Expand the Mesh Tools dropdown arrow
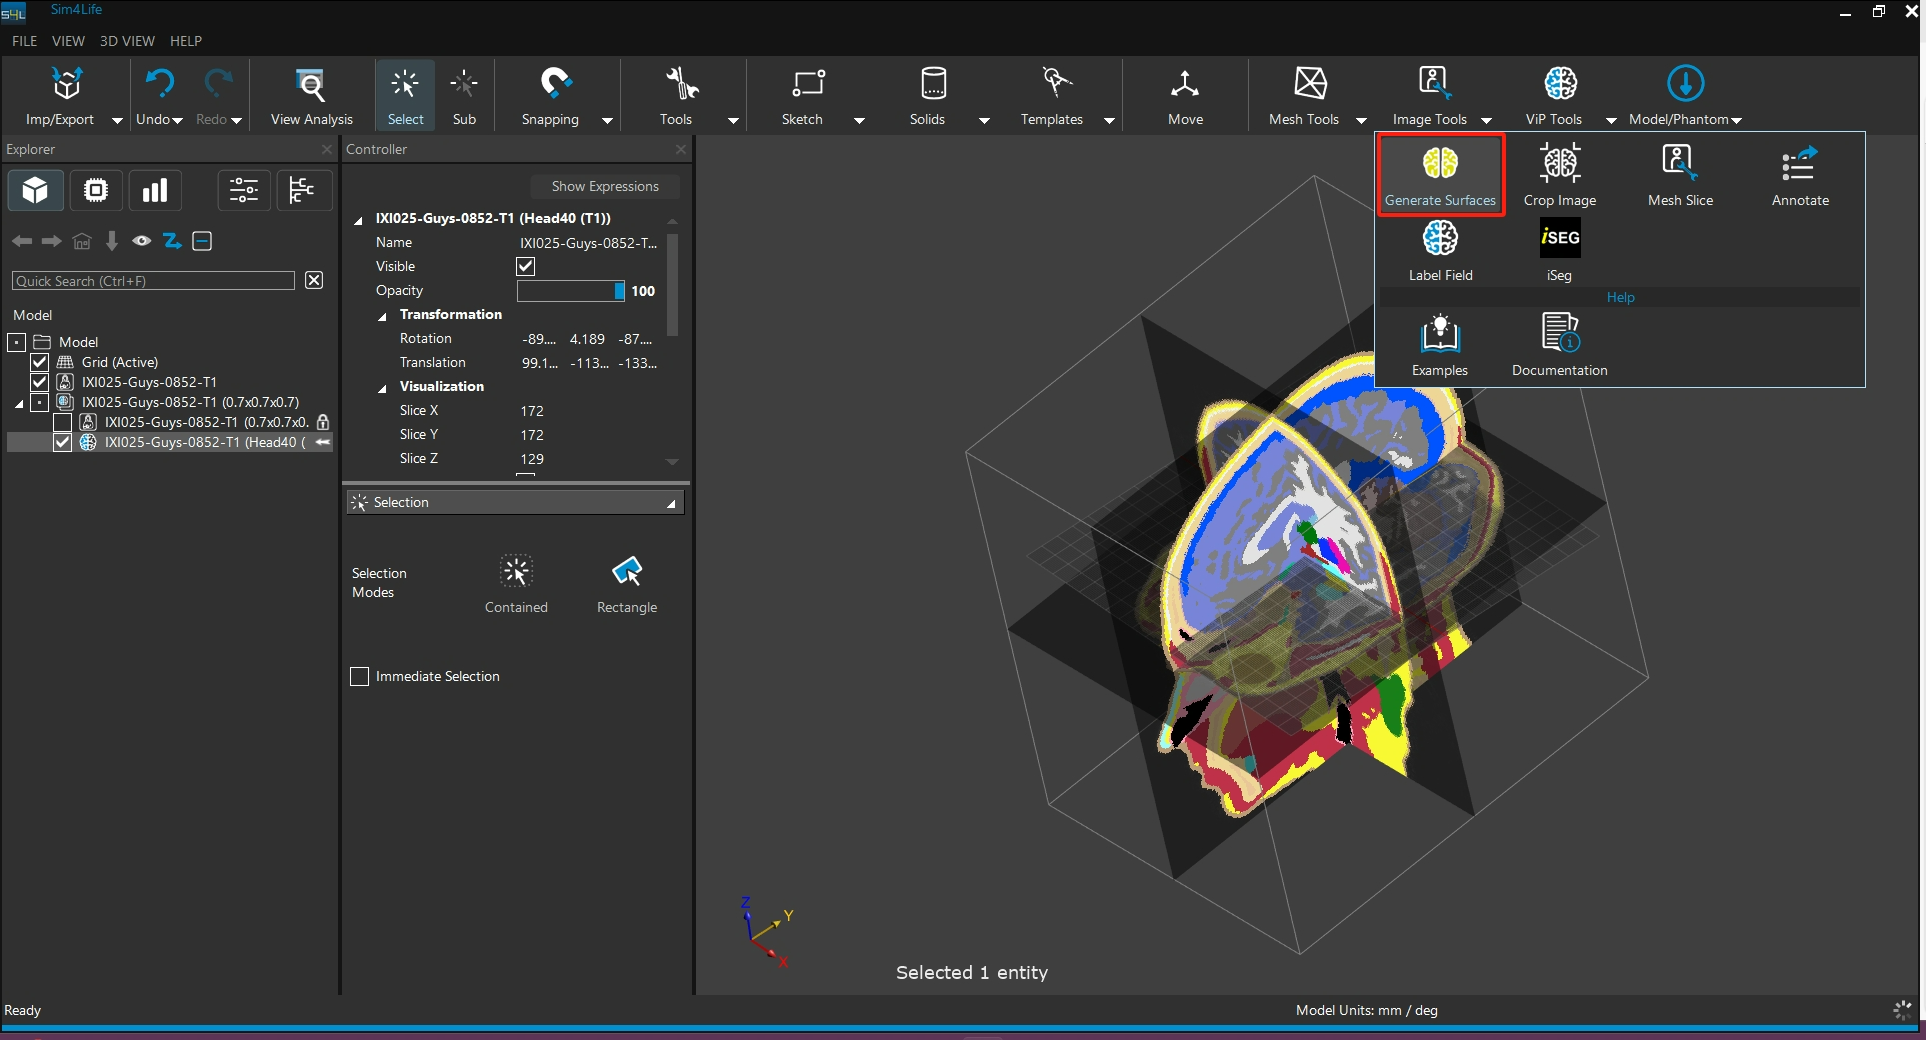Screen dimensions: 1926x1040 [x=1361, y=120]
